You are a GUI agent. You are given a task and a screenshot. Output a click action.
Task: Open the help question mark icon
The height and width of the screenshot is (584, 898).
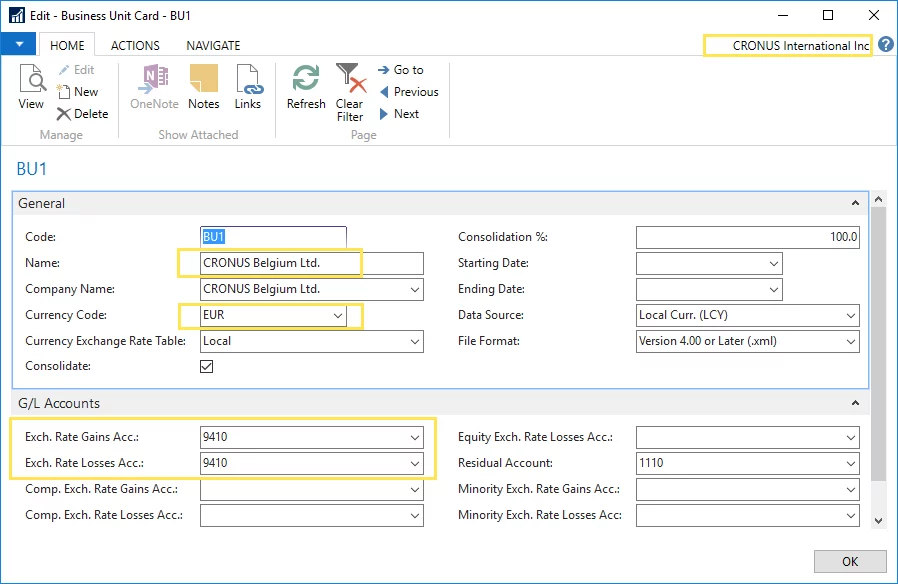(885, 45)
